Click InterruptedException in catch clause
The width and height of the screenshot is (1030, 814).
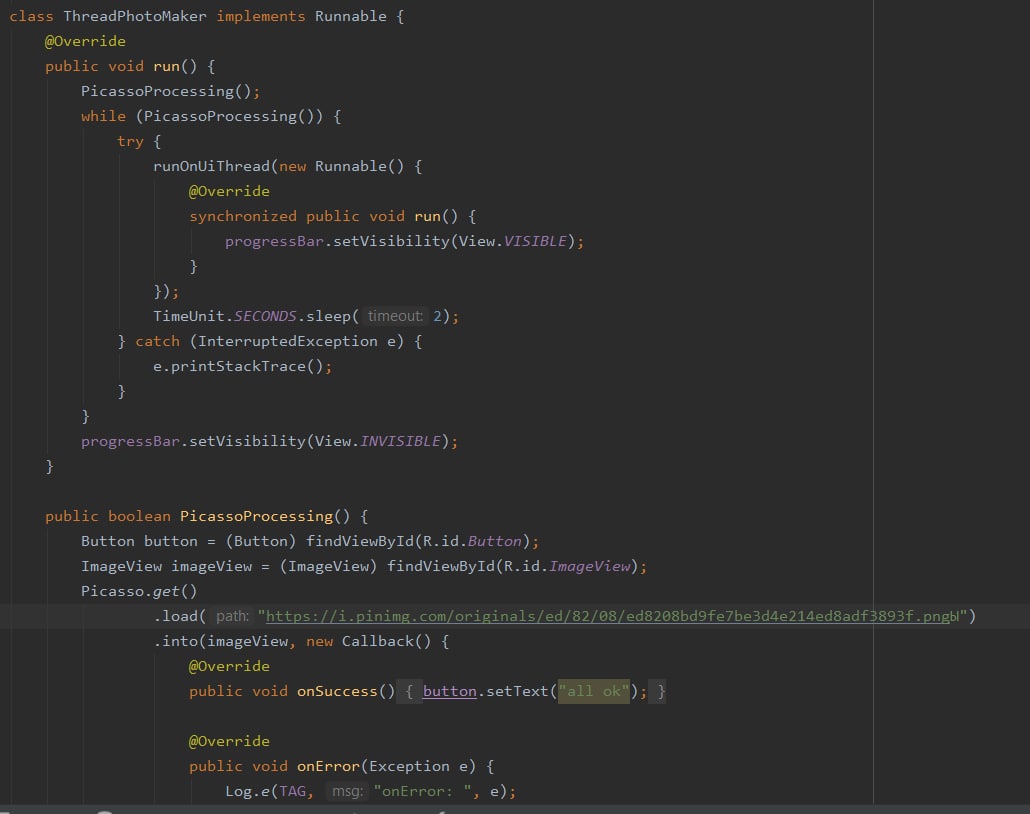pos(288,341)
